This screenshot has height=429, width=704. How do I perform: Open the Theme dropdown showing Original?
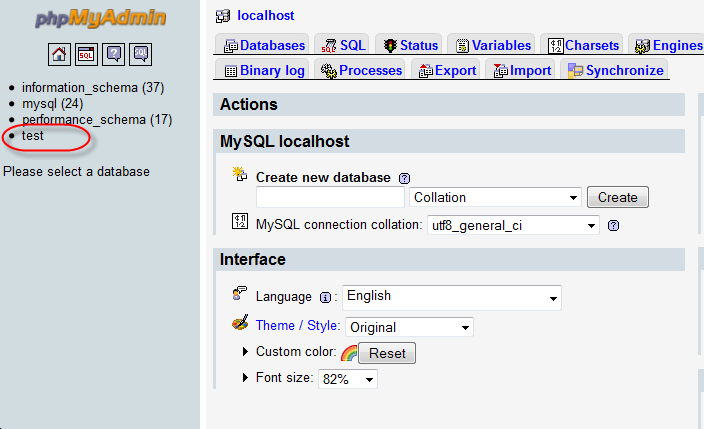point(409,327)
